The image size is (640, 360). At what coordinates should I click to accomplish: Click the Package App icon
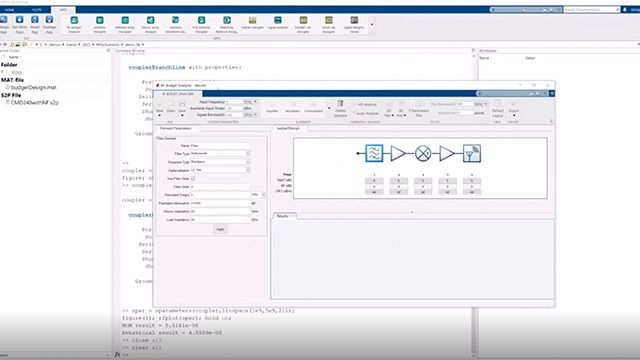click(x=49, y=24)
